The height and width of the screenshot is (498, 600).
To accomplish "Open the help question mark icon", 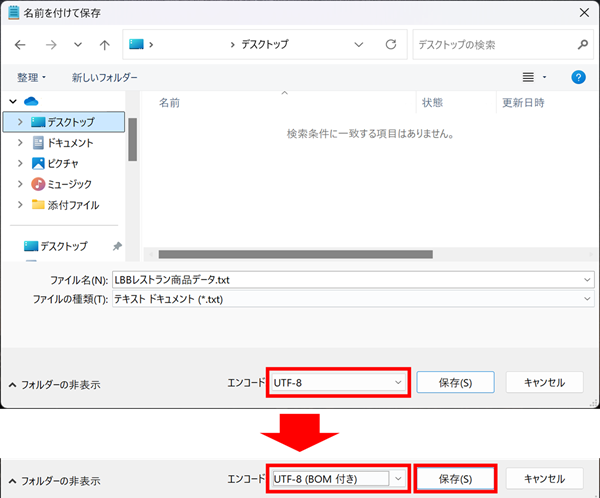I will click(x=577, y=77).
